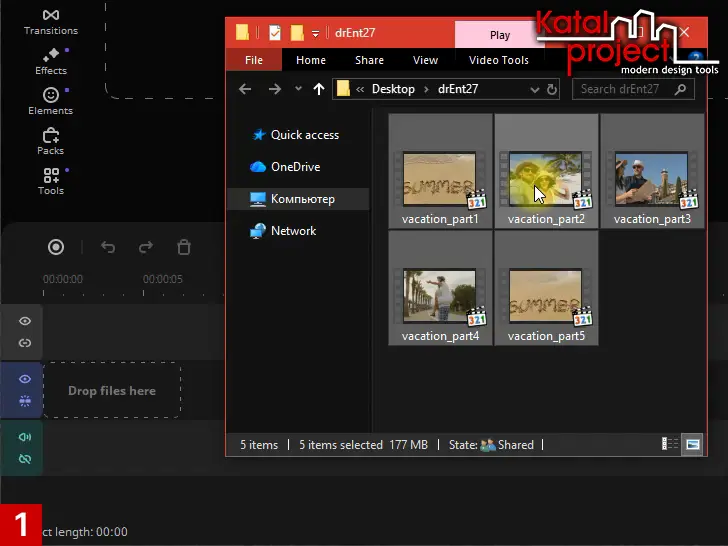Viewport: 728px width, 546px height.
Task: Refresh the drEnt27 folder
Action: tap(552, 89)
